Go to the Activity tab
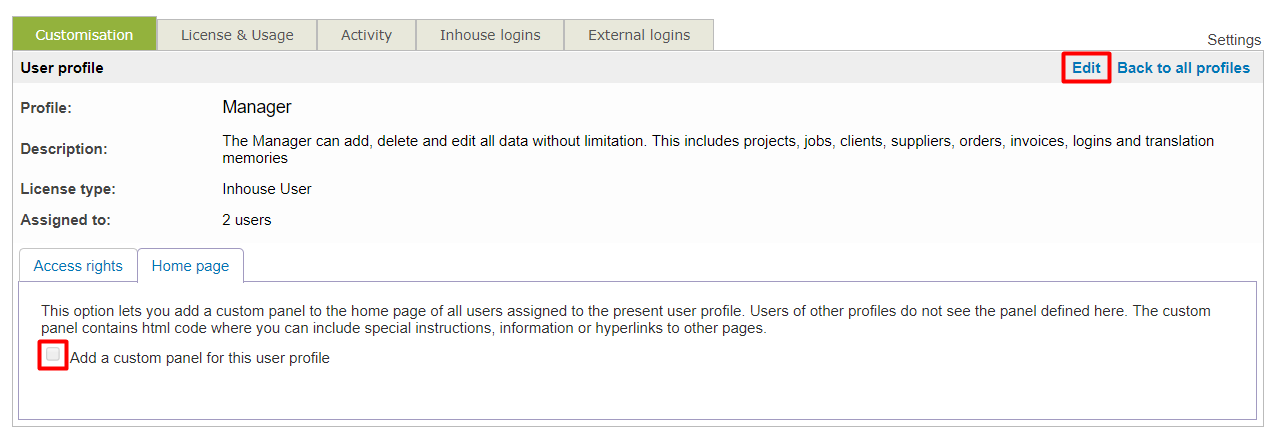The width and height of the screenshot is (1280, 440). point(366,35)
